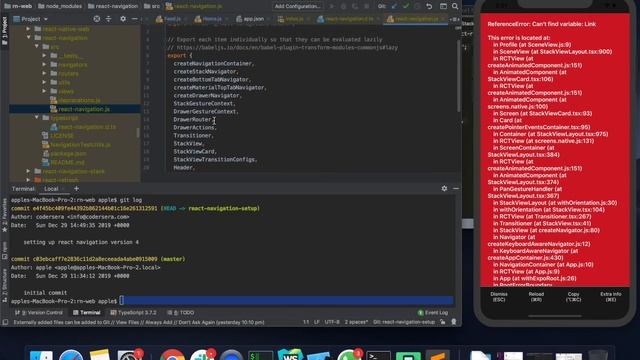Screen dimensions: 640x360
Task: Click the Git update project arrow icon
Action: coord(394,6)
